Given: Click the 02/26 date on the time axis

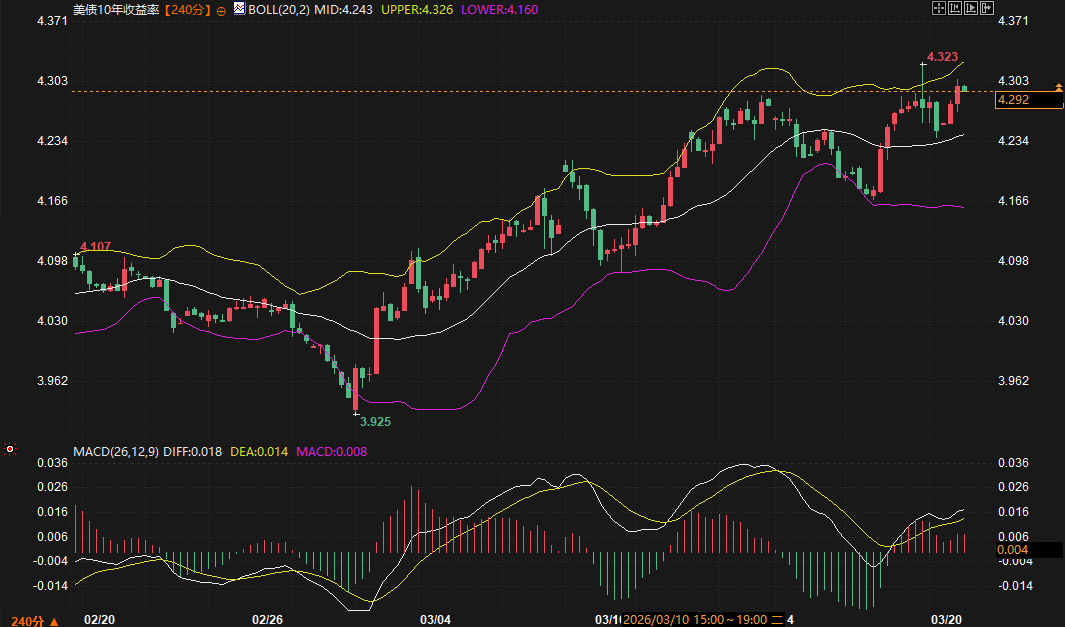Looking at the screenshot, I should tap(268, 620).
